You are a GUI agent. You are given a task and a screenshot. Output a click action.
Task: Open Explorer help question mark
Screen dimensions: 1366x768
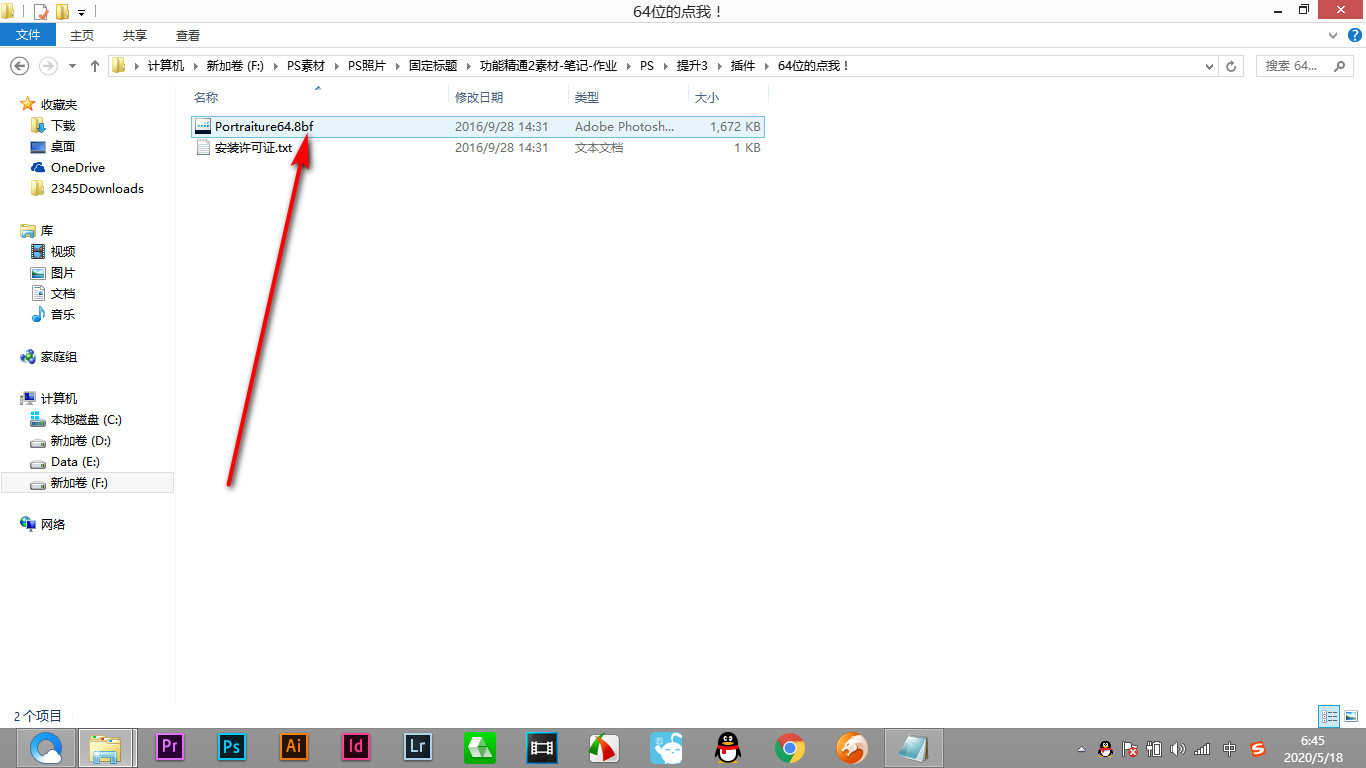(x=1355, y=35)
